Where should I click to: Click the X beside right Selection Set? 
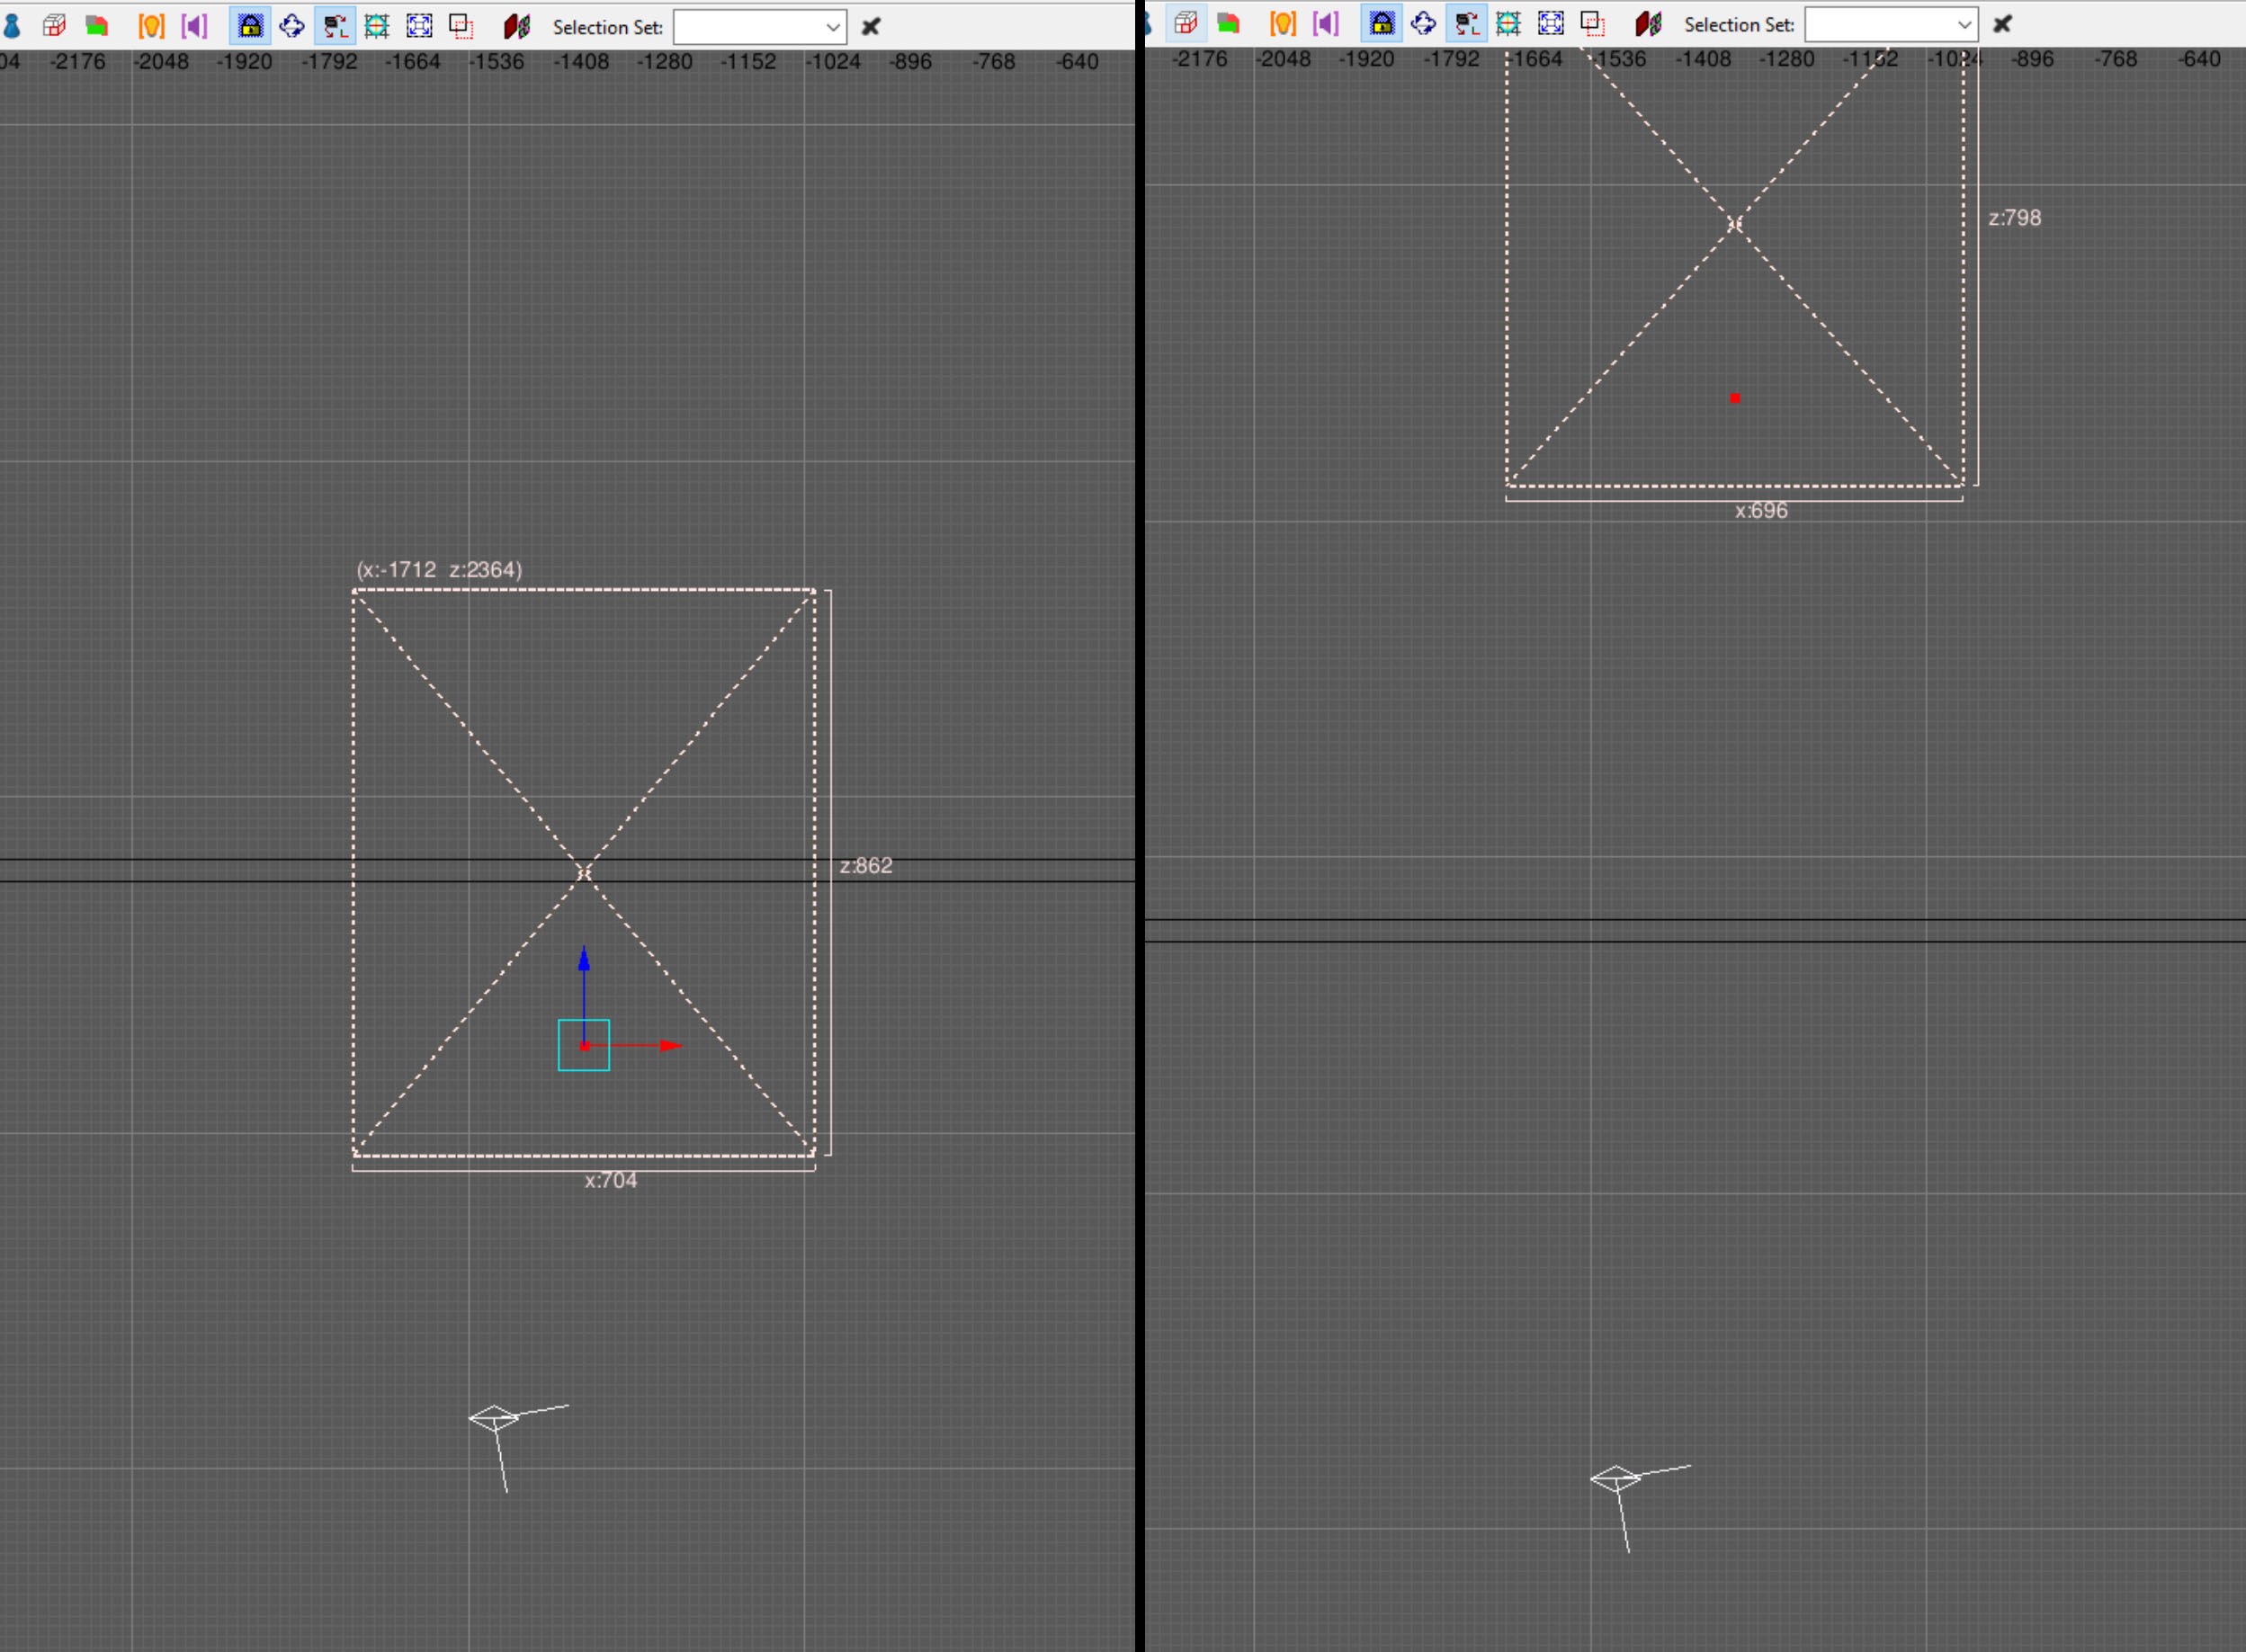click(2002, 24)
